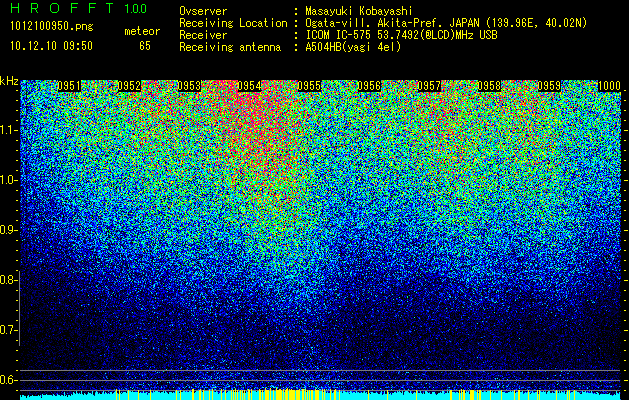629x400 pixels.
Task: Click the Receiving antenna label
Action: tap(230, 47)
